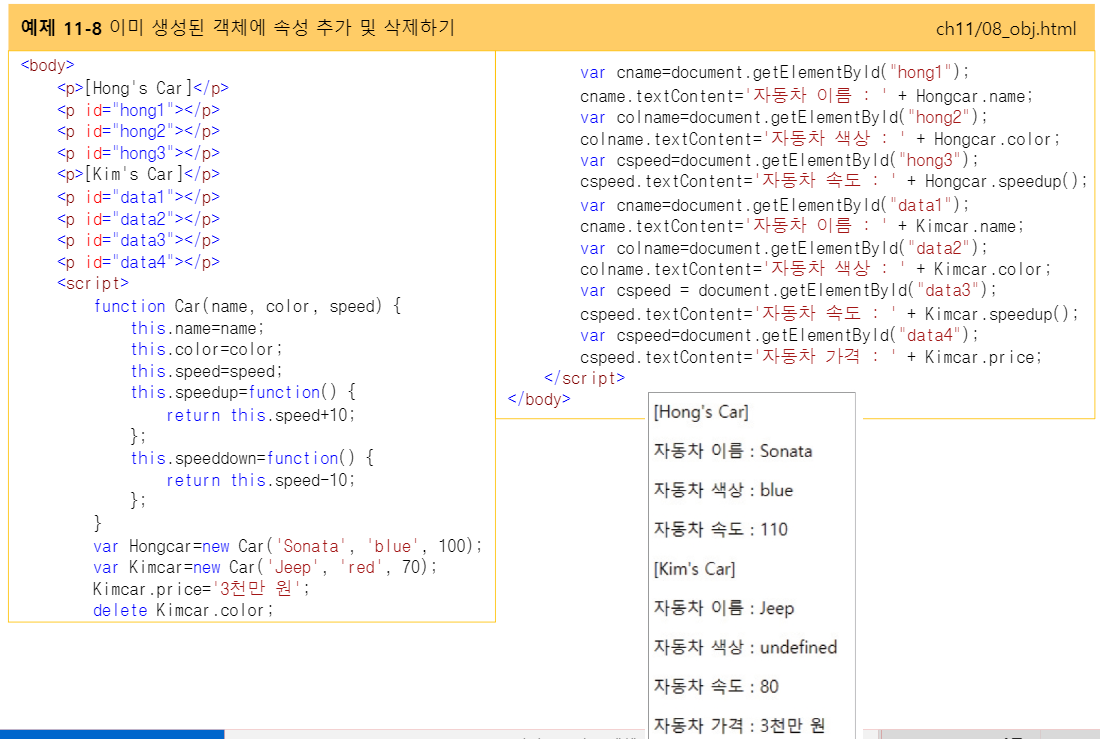1100x739 pixels.
Task: Click the code line <p>[Kim's Car]</p>
Action: (x=138, y=174)
